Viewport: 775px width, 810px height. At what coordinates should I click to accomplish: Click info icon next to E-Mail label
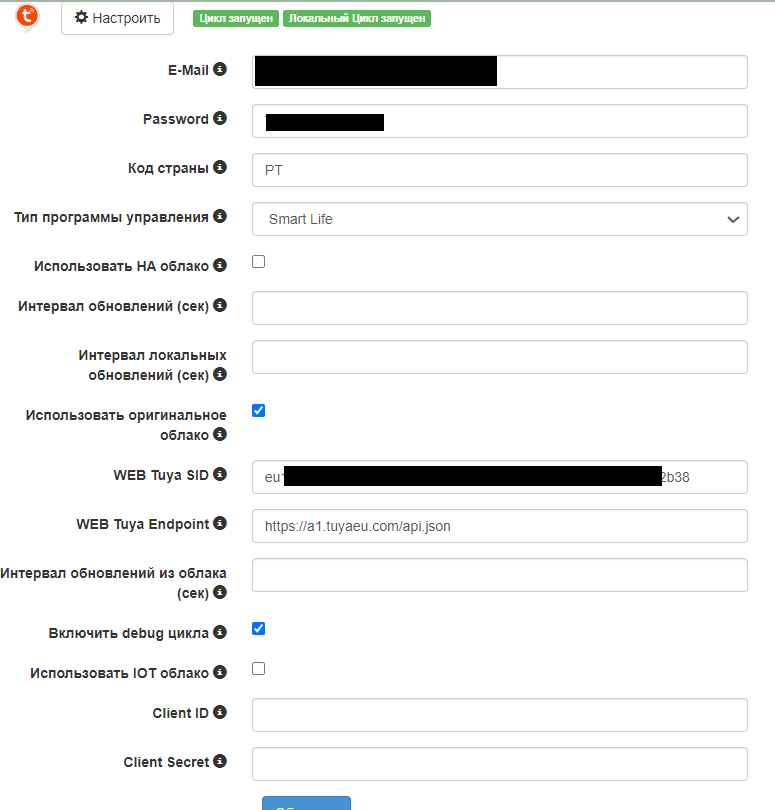[x=220, y=70]
